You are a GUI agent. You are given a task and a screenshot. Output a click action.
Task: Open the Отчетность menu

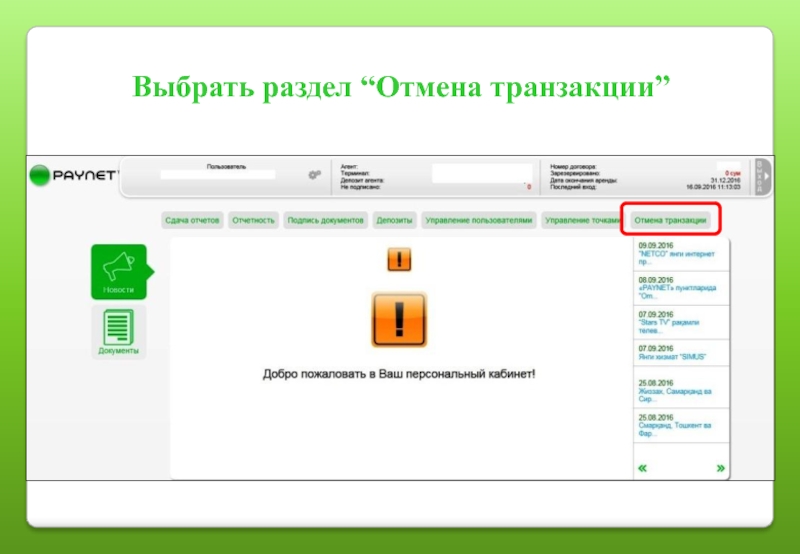click(253, 220)
